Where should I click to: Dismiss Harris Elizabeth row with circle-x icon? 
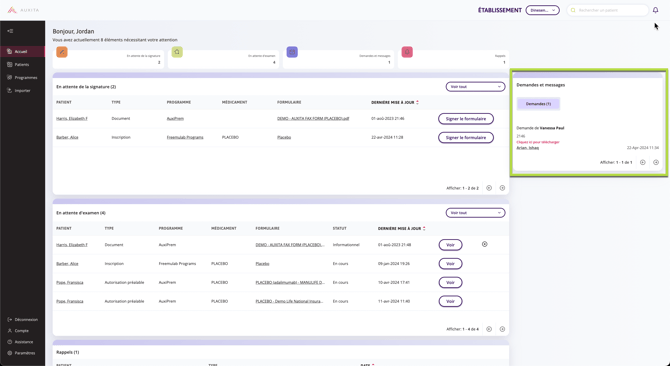pyautogui.click(x=485, y=244)
